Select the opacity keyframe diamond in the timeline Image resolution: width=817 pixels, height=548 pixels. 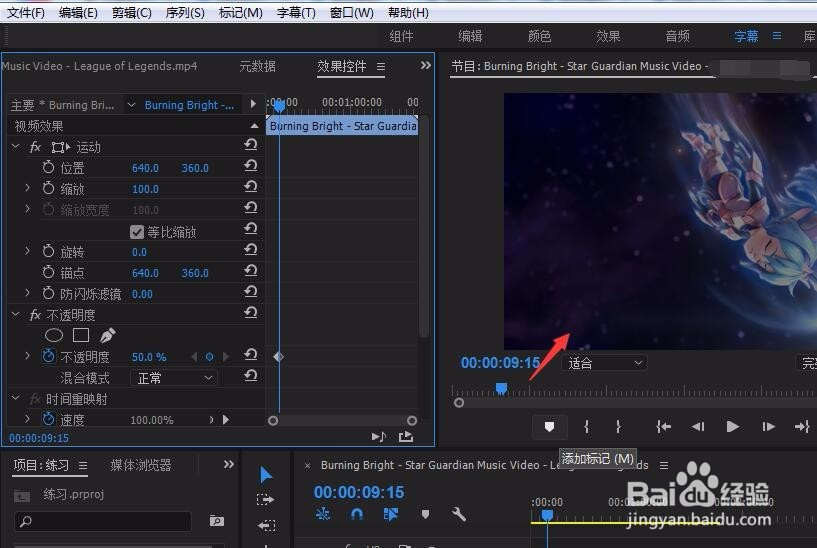(278, 357)
